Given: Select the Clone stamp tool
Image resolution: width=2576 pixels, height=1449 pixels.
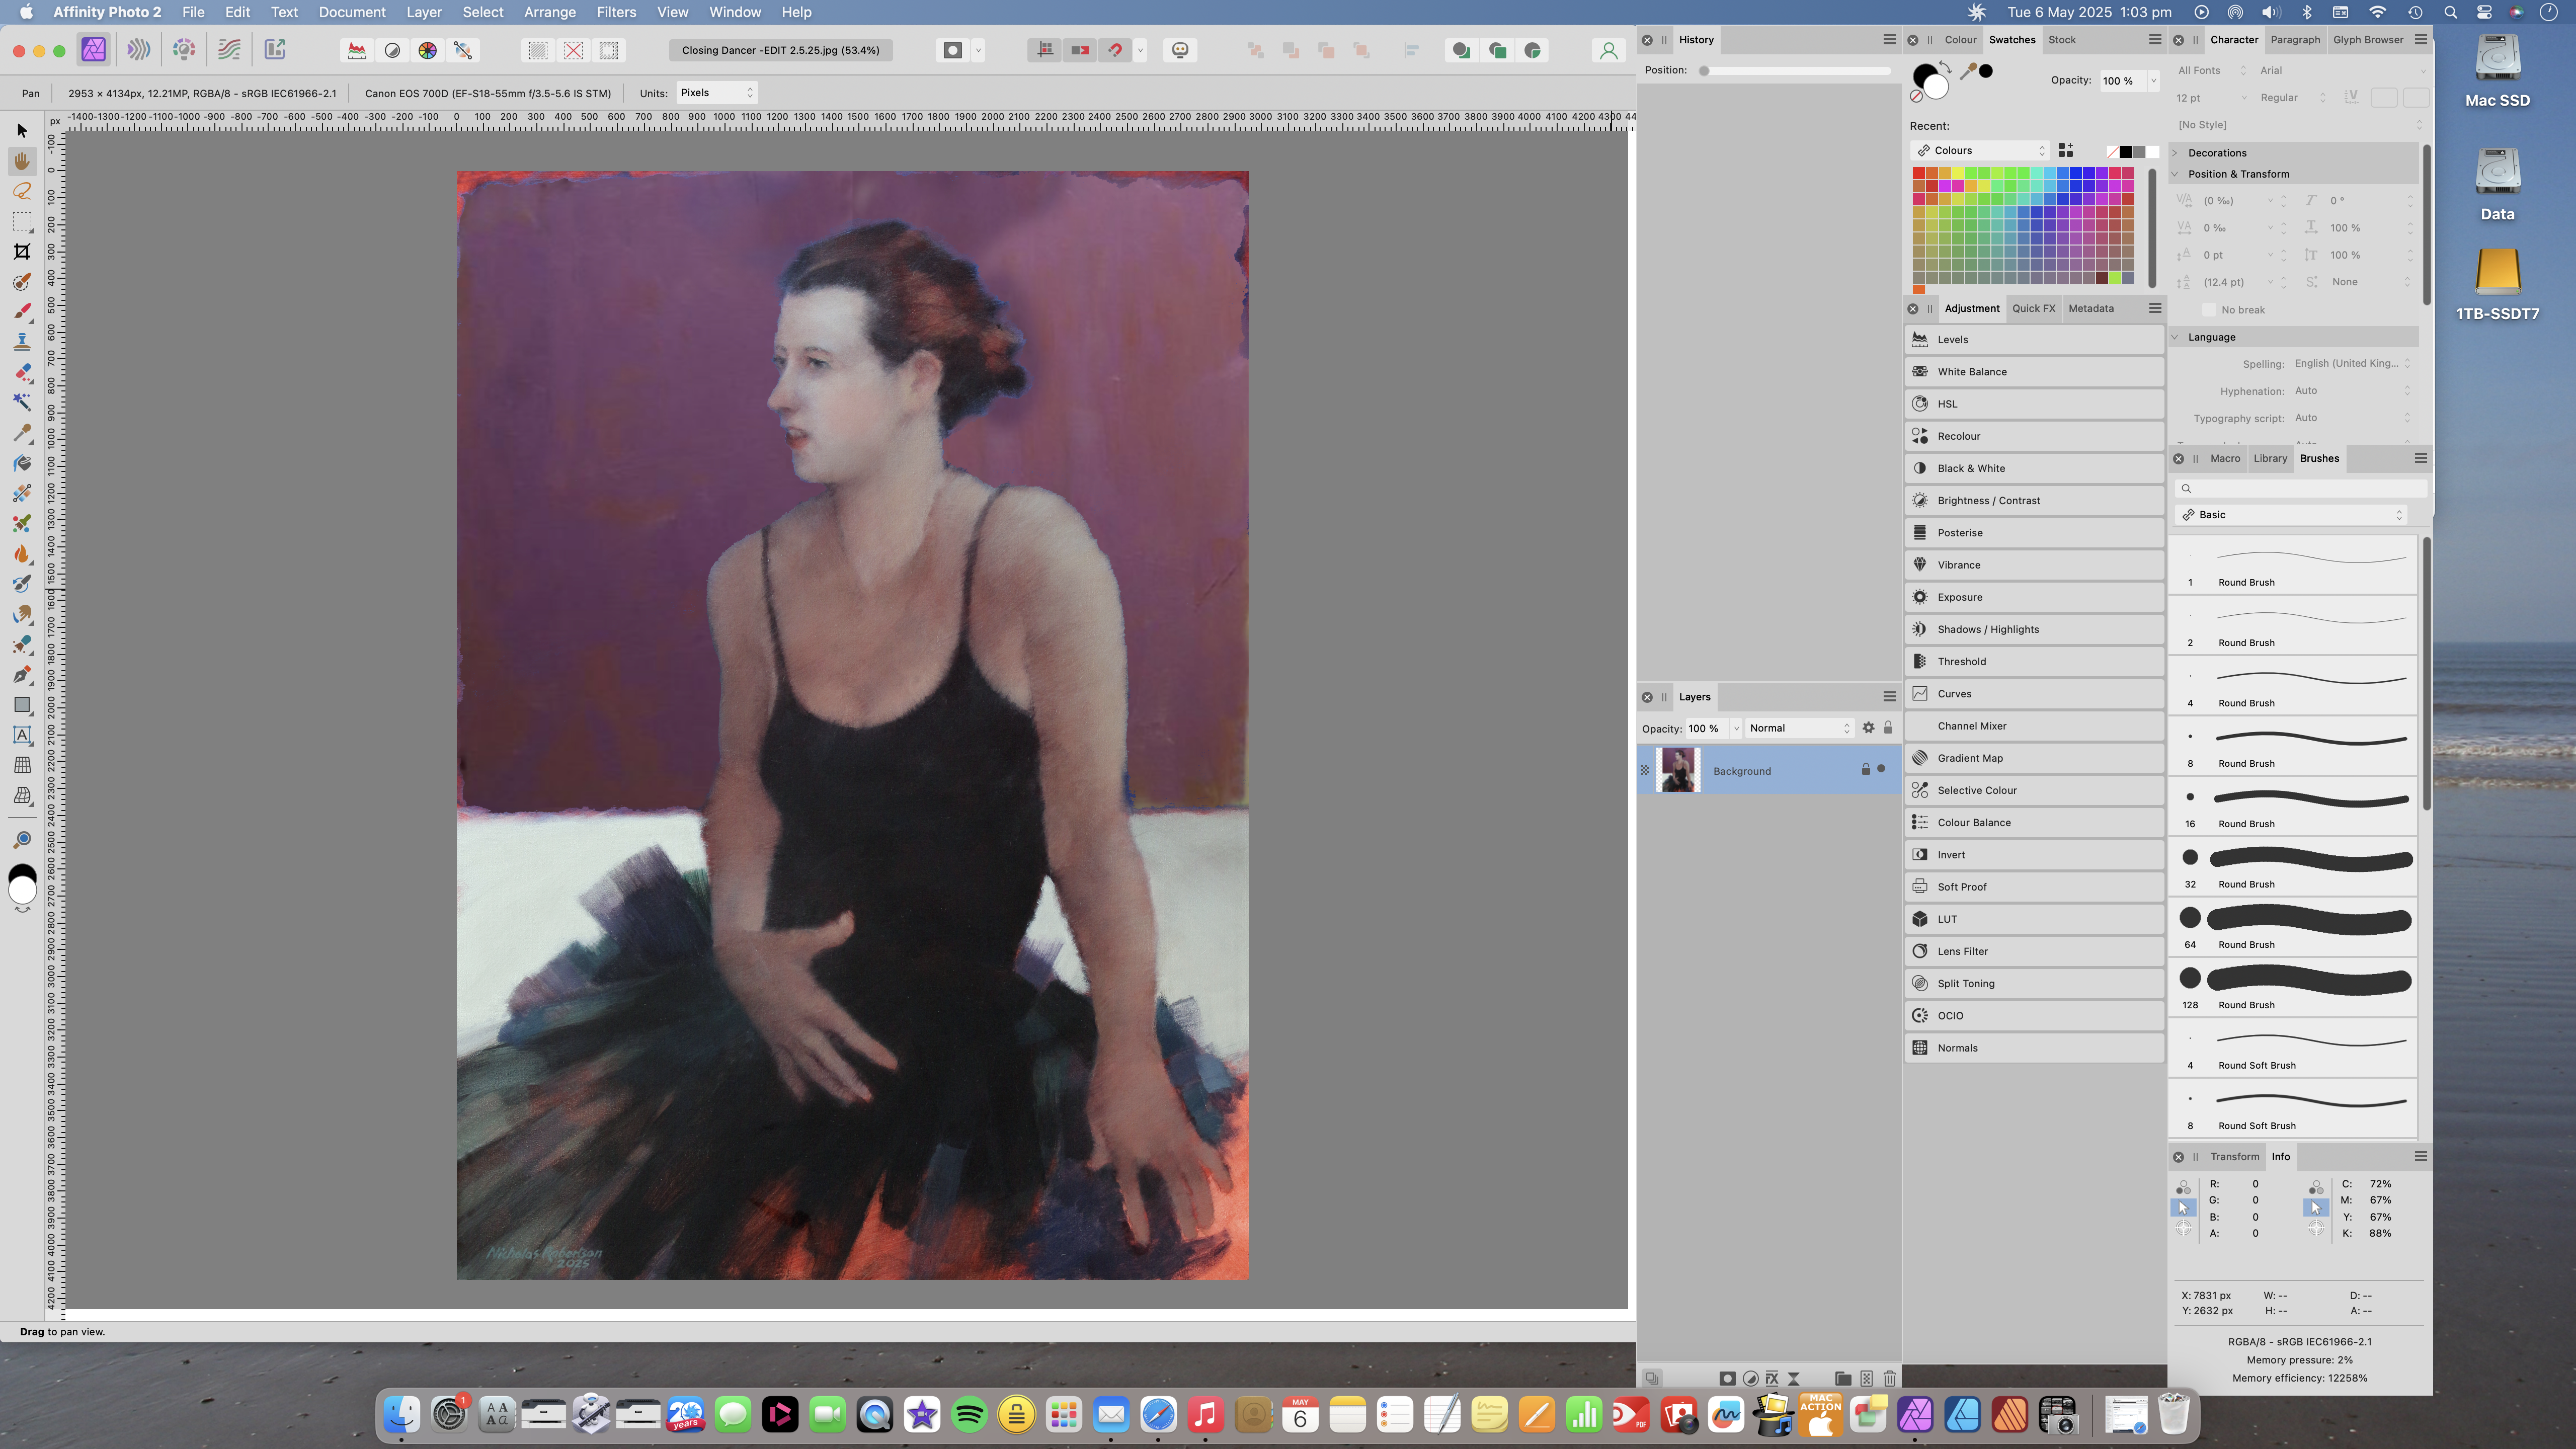Looking at the screenshot, I should point(22,342).
